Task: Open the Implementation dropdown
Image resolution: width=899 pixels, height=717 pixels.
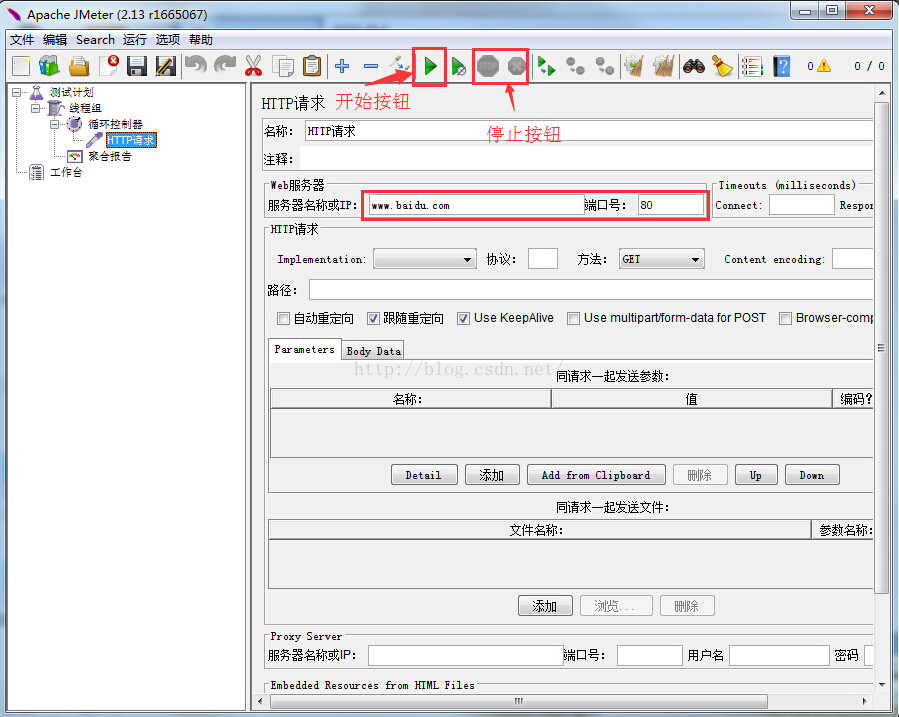Action: [425, 260]
